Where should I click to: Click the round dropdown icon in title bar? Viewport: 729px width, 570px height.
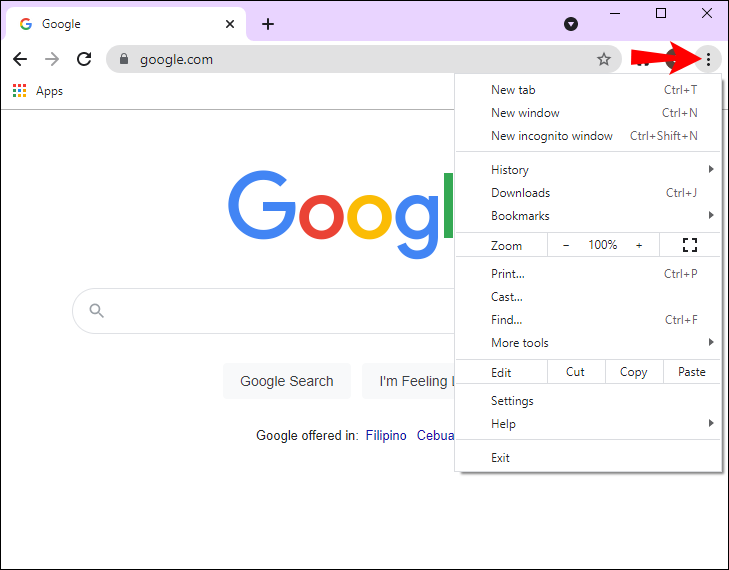click(571, 24)
